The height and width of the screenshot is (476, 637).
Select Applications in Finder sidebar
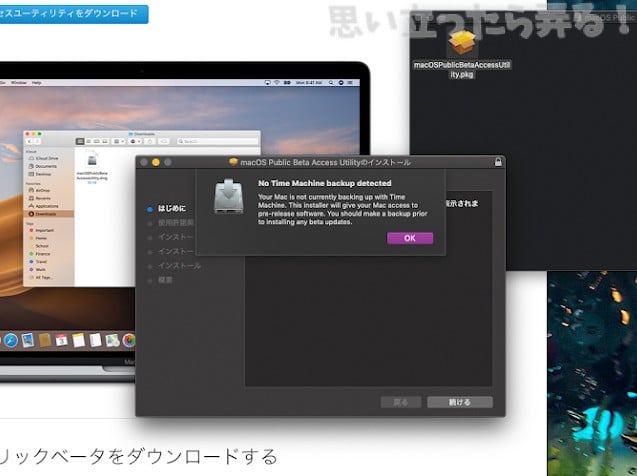tap(43, 206)
